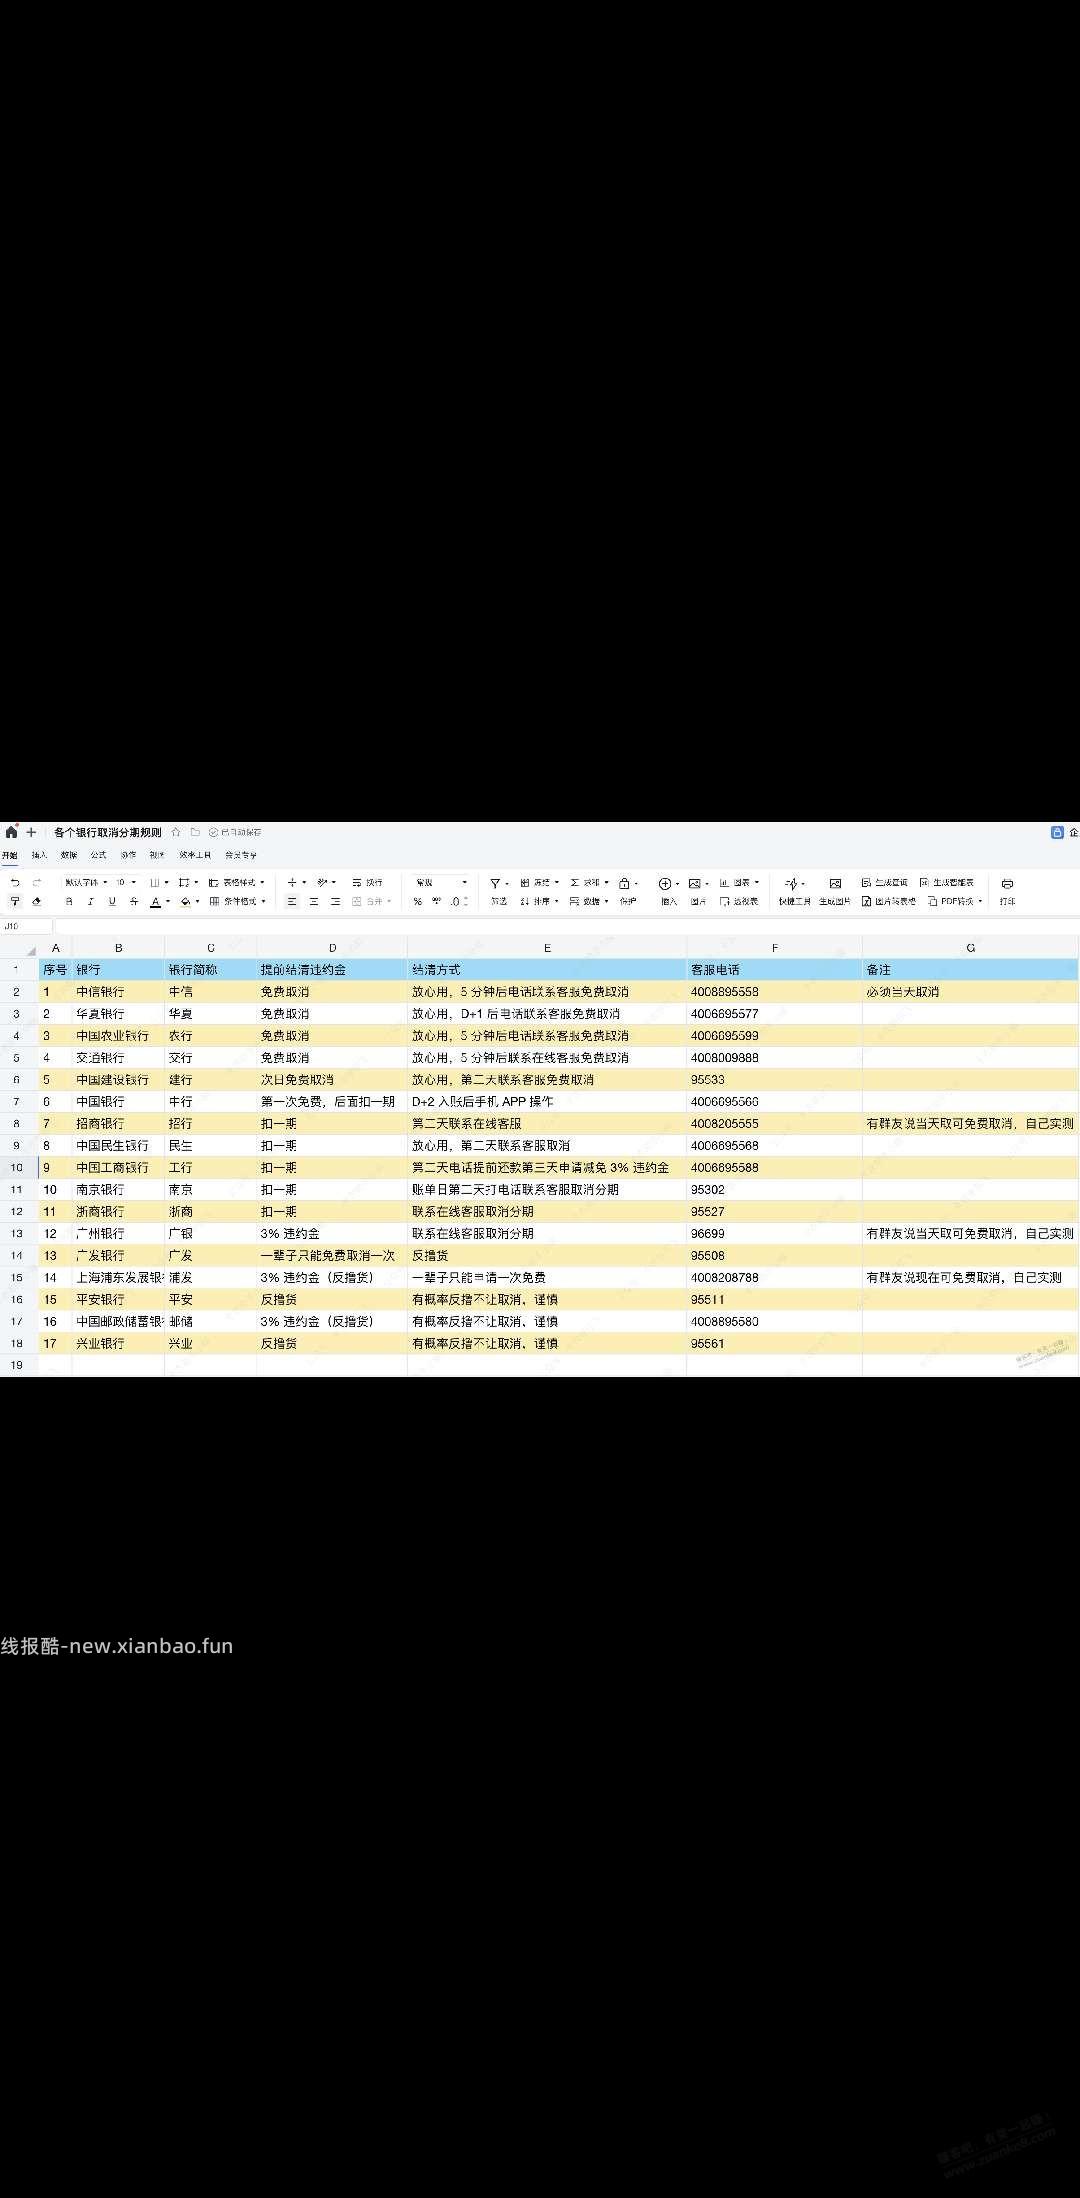
Task: Open the 快捷工具 lightning icon
Action: tap(791, 883)
